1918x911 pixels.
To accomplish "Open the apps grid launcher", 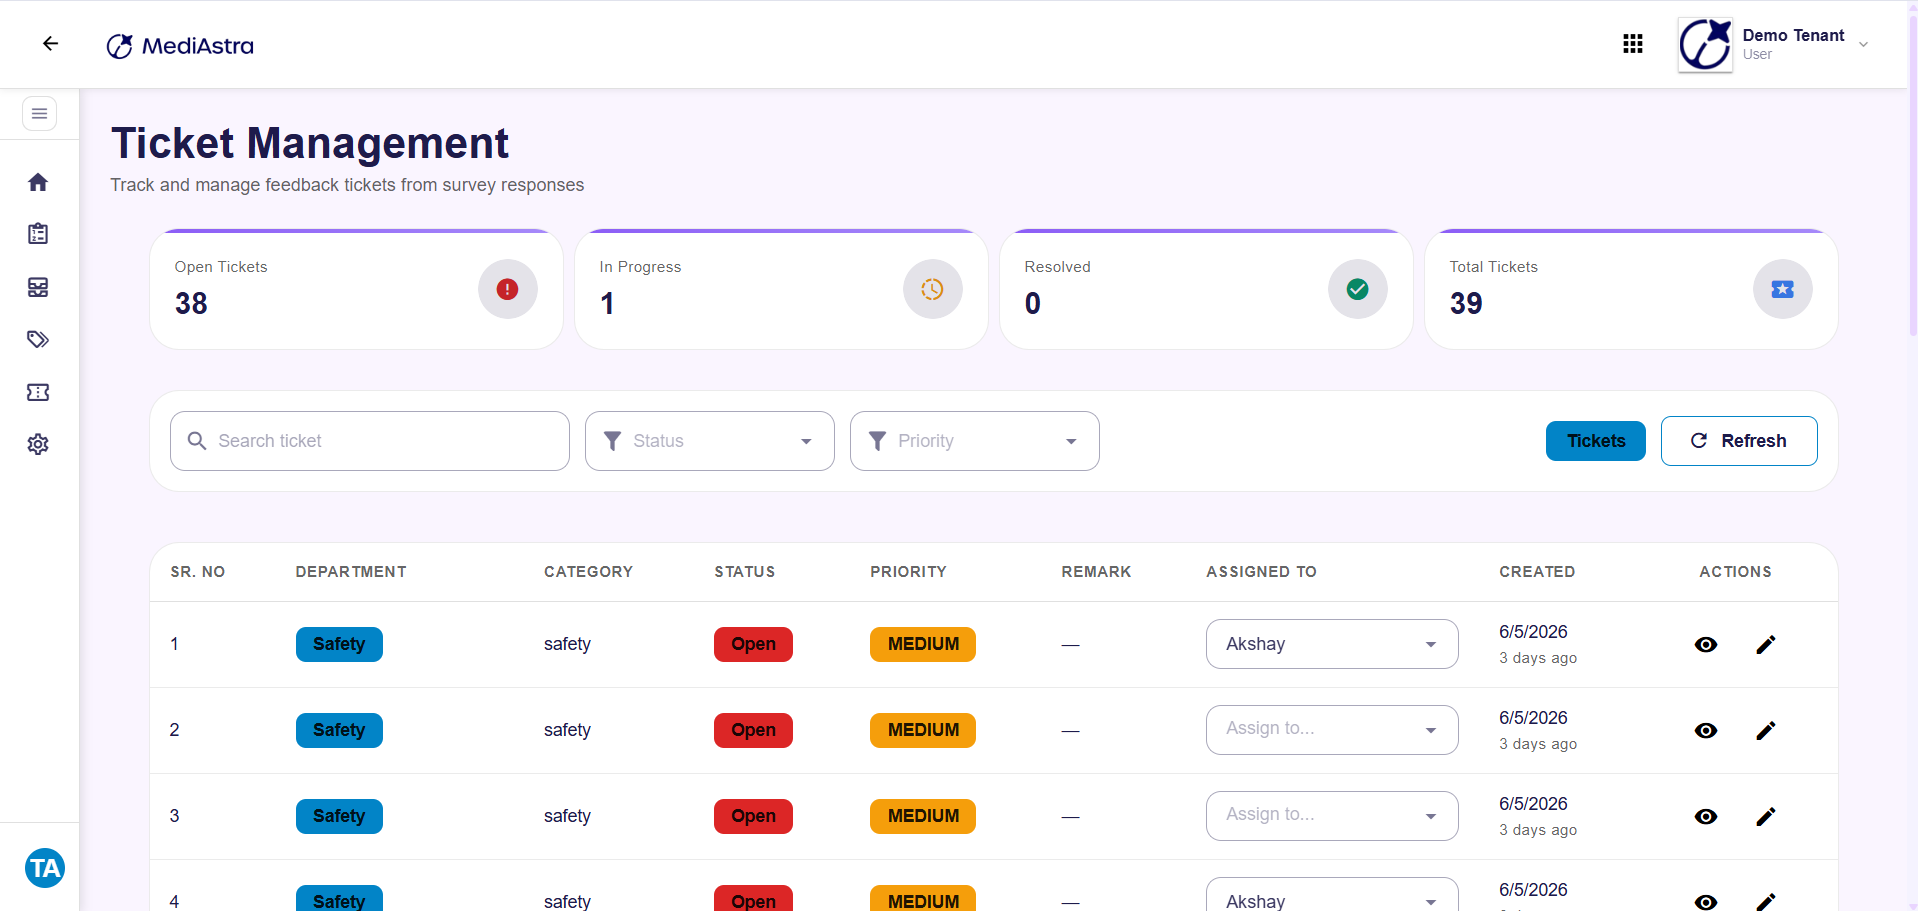I will pos(1633,44).
